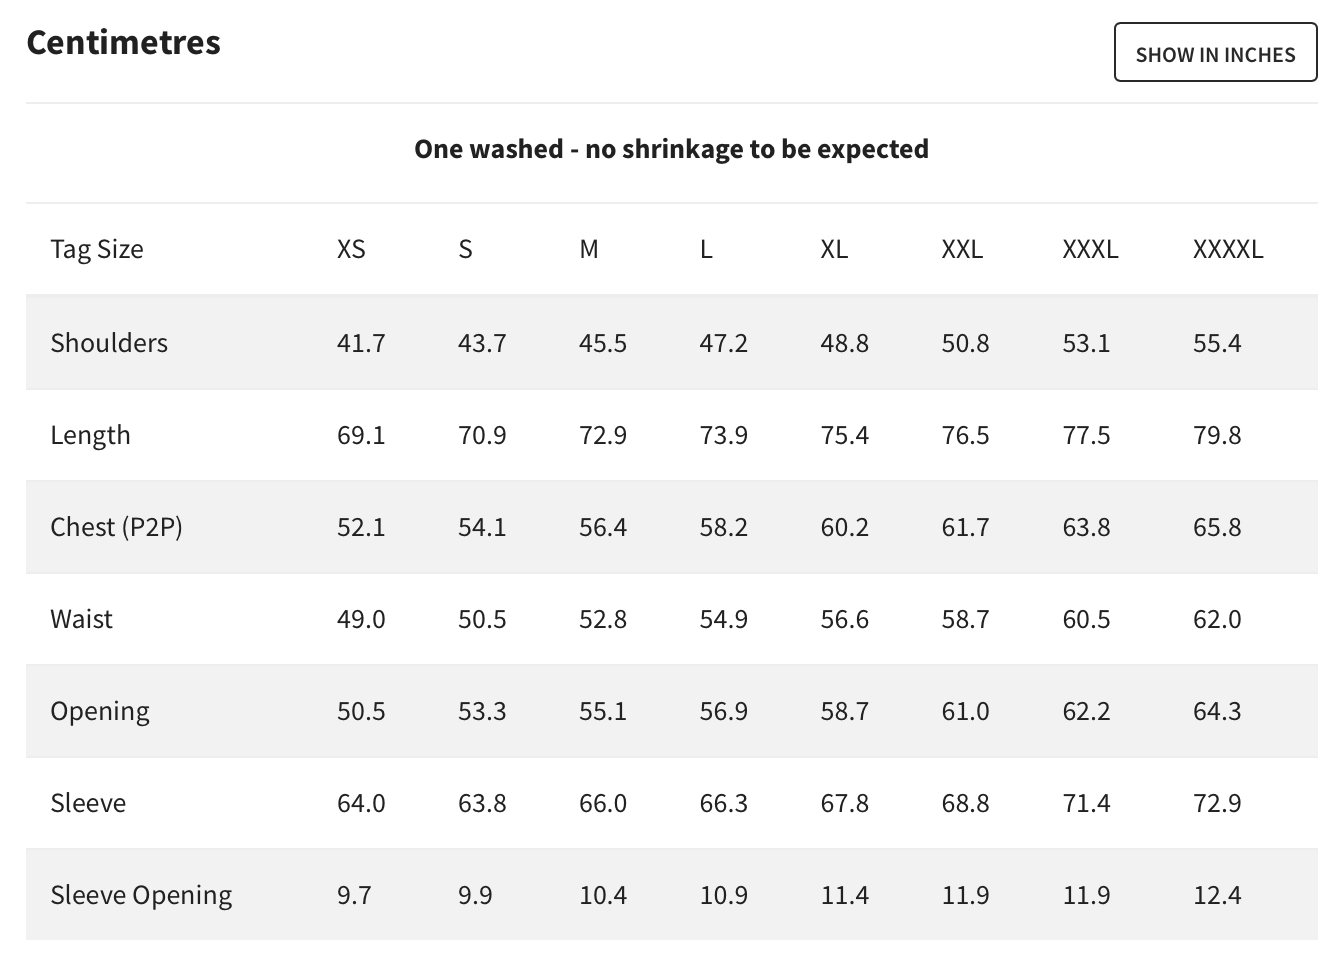Image resolution: width=1332 pixels, height=962 pixels.
Task: Click the Shoulders value 47.2 for size L
Action: pyautogui.click(x=724, y=343)
